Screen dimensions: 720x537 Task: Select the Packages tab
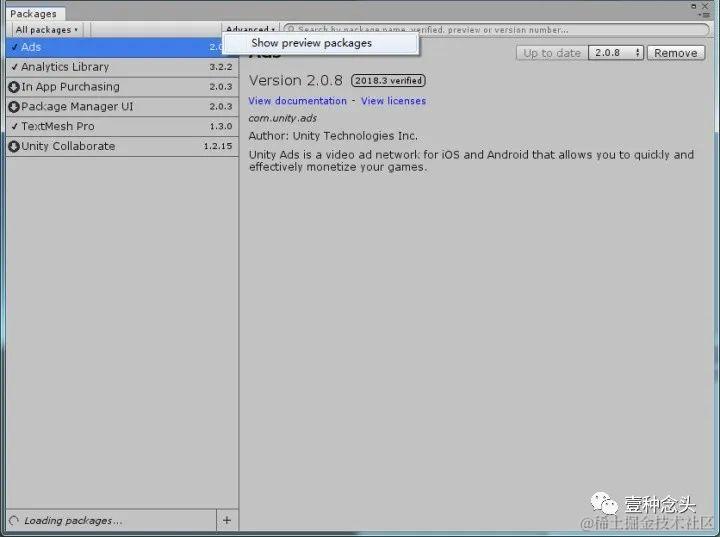coord(34,14)
